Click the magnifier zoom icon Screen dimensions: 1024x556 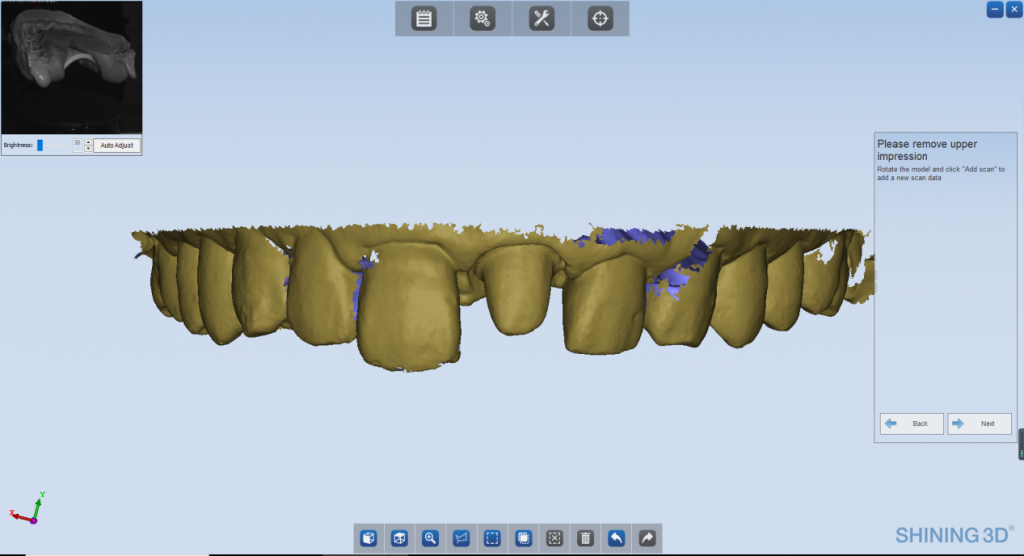tap(430, 538)
